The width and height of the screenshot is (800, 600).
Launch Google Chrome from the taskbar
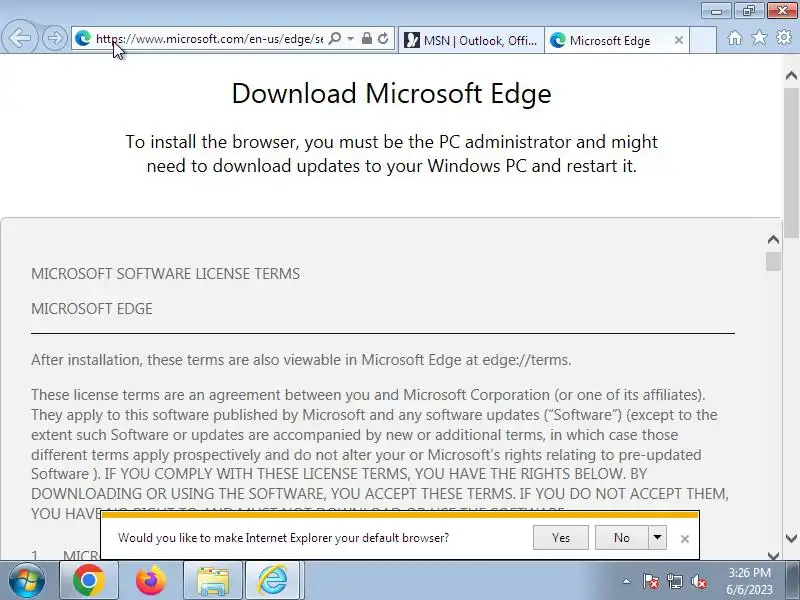(89, 580)
